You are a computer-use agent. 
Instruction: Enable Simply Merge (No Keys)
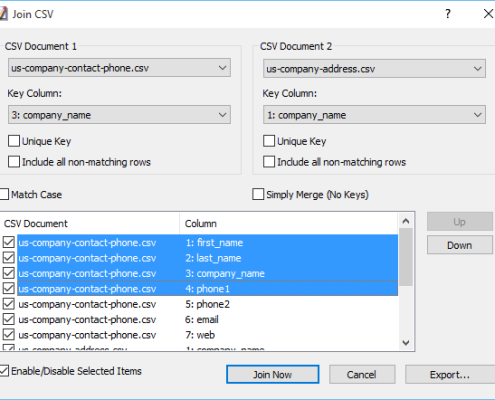coord(258,194)
